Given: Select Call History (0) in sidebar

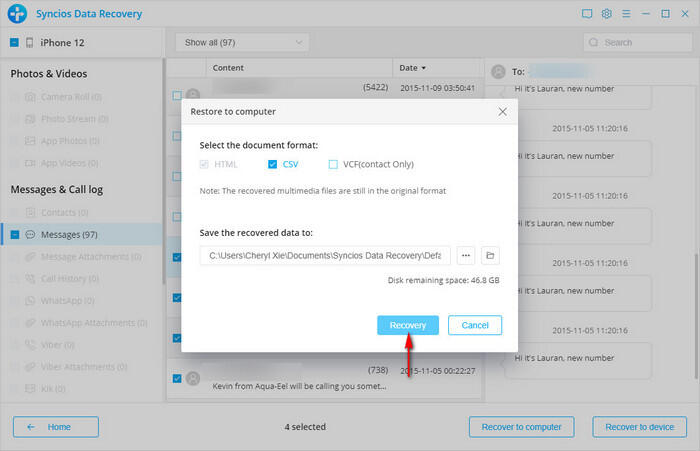Looking at the screenshot, I should click(x=72, y=278).
